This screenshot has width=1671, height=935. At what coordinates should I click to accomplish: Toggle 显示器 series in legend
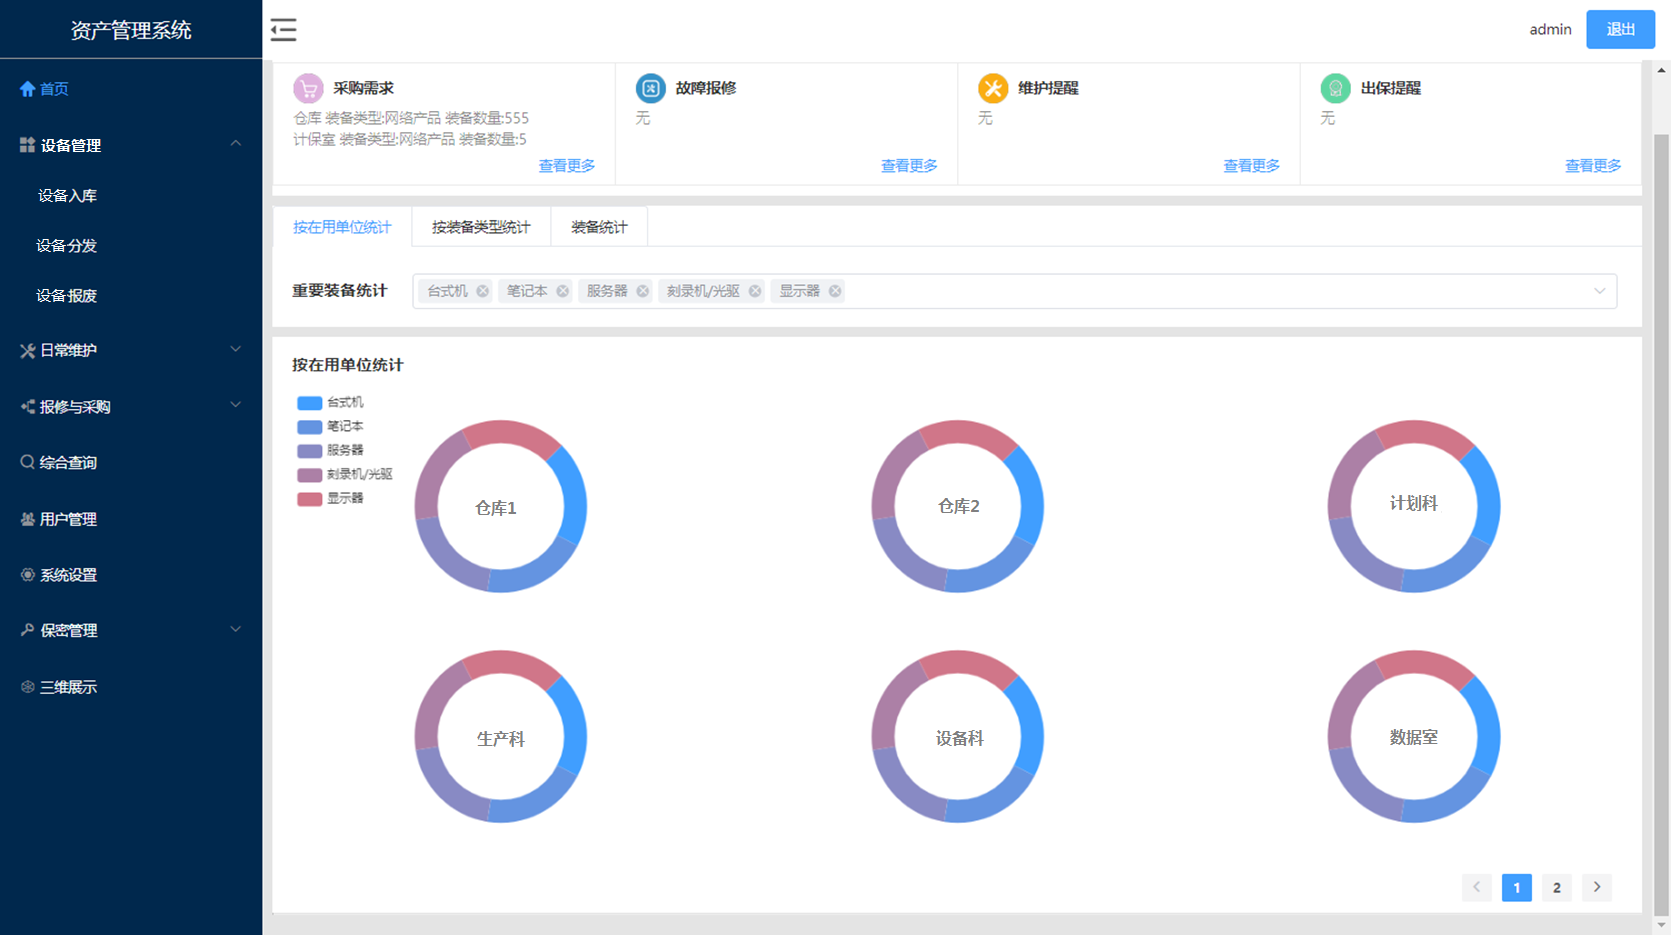tap(330, 499)
